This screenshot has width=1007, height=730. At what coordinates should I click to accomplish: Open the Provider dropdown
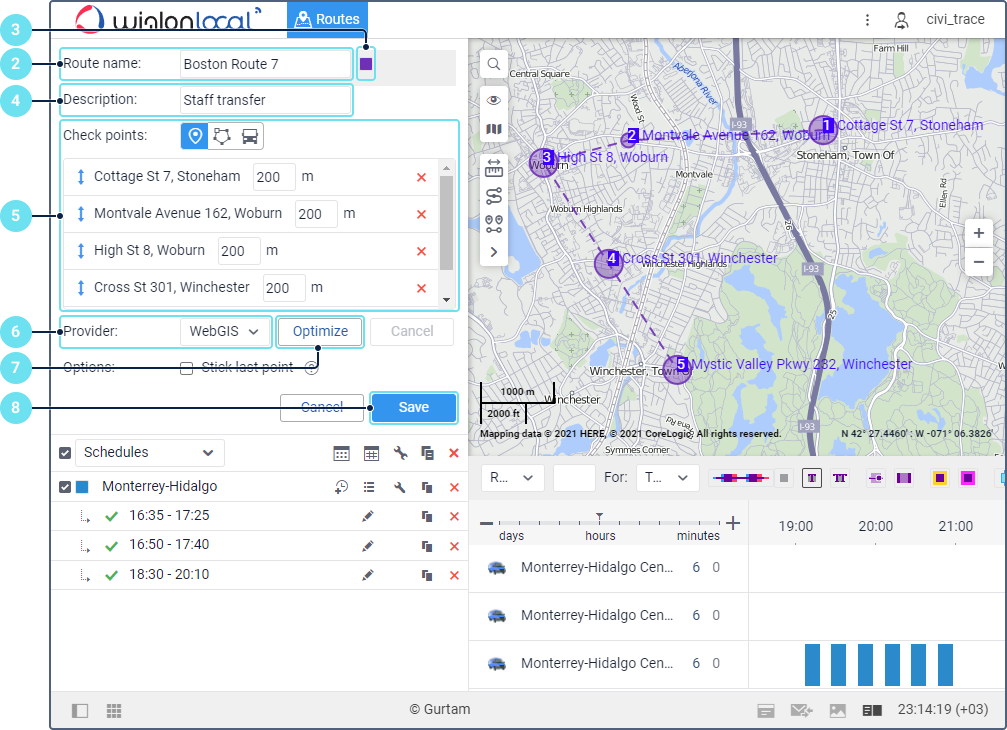pyautogui.click(x=225, y=332)
